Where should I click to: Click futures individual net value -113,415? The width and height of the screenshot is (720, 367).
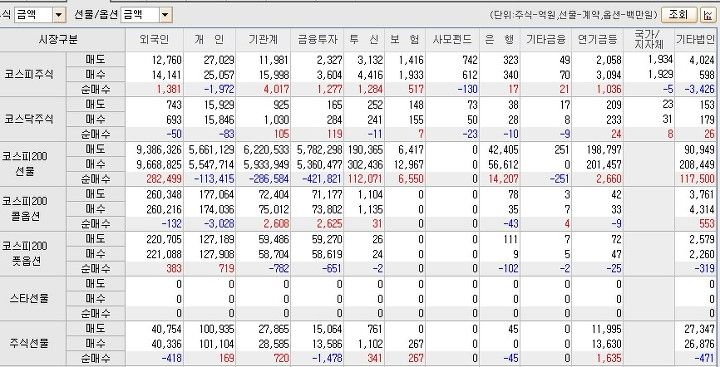[214, 179]
